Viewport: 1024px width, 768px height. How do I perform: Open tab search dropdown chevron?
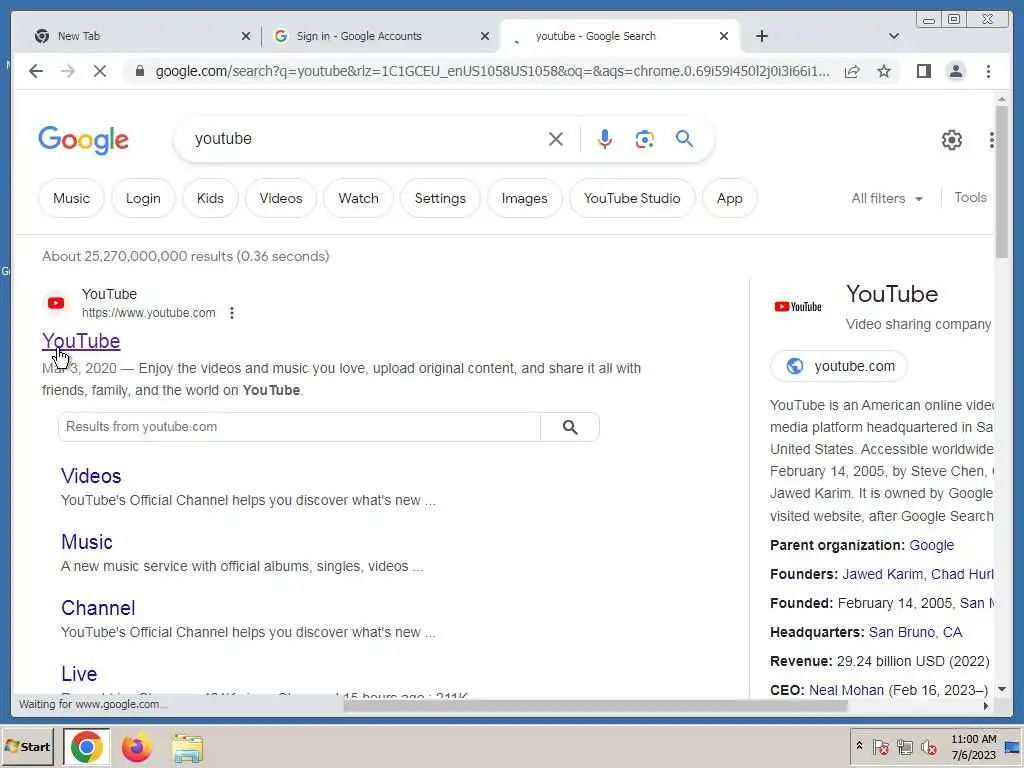coord(894,36)
